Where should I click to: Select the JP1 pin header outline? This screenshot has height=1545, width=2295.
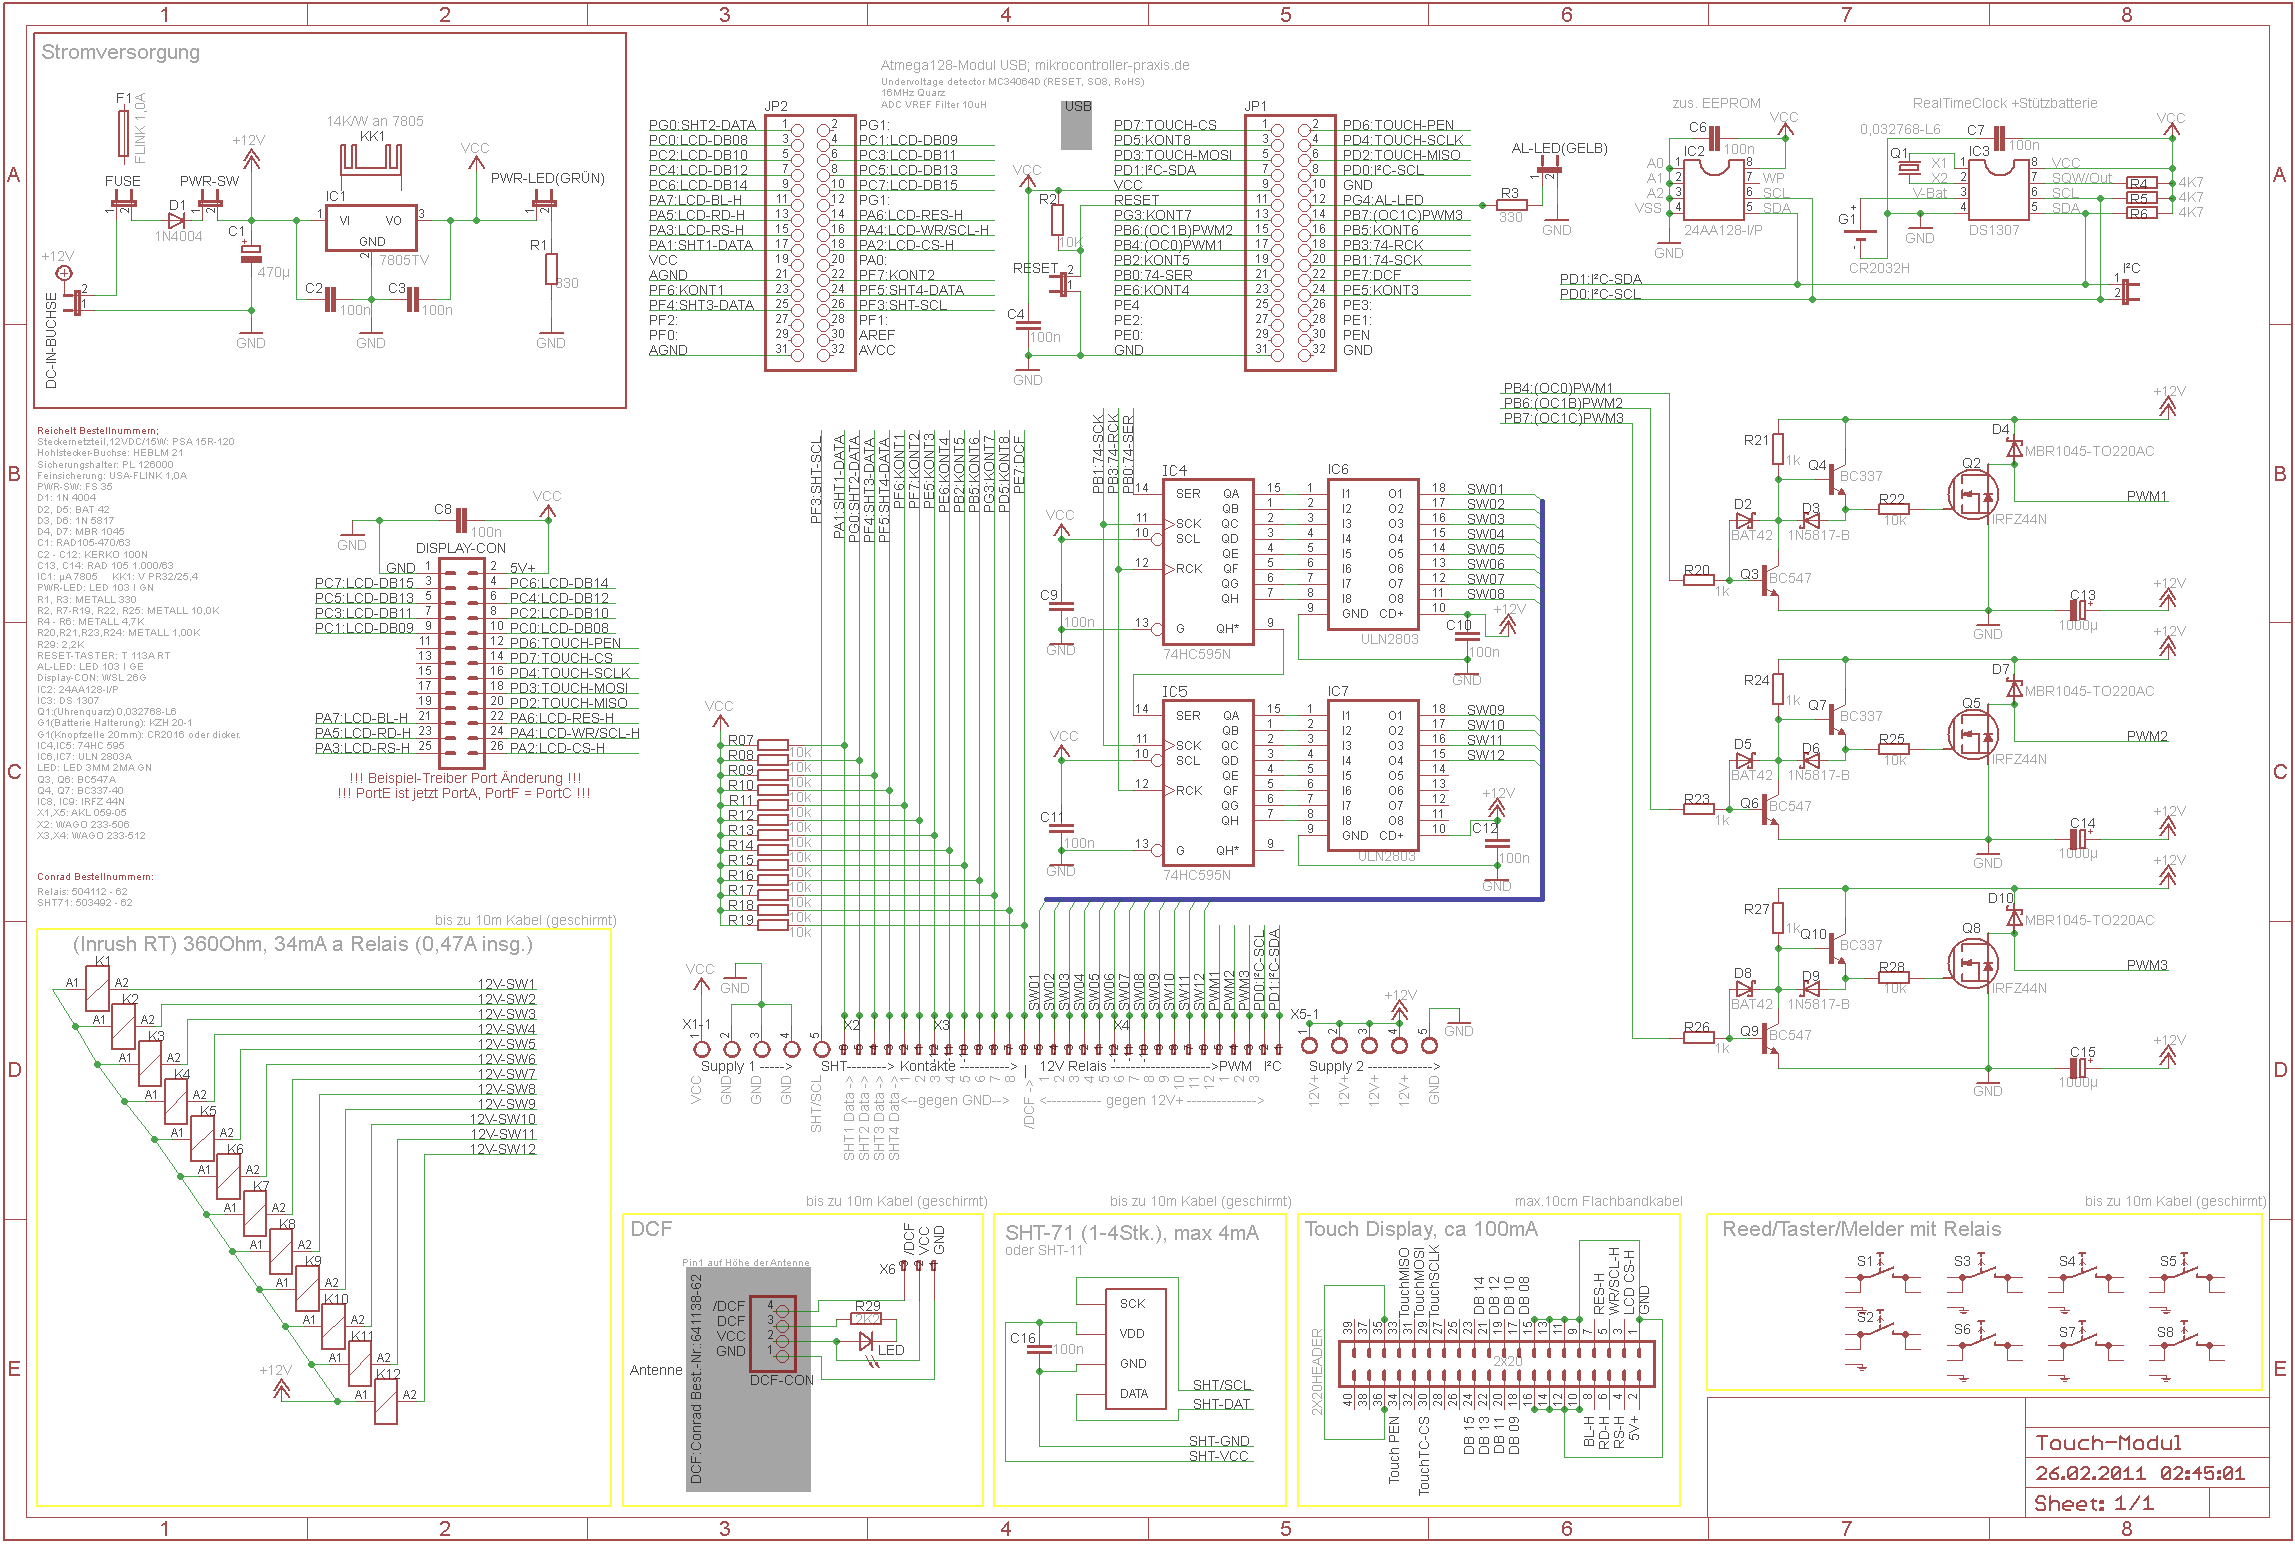pyautogui.click(x=1290, y=243)
